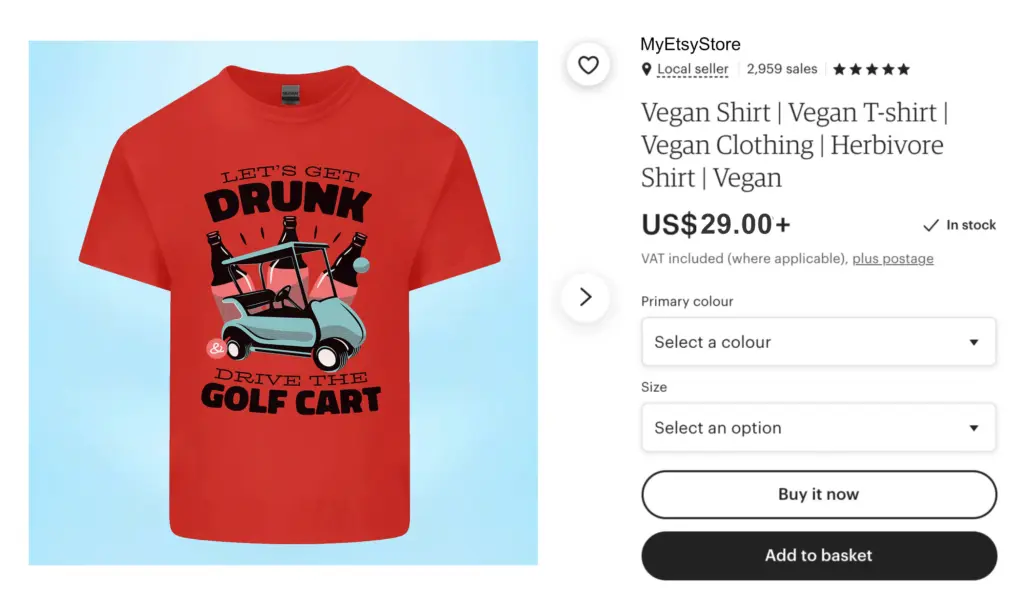Click the red T-shirt product image
Image resolution: width=1024 pixels, height=610 pixels.
pyautogui.click(x=290, y=300)
